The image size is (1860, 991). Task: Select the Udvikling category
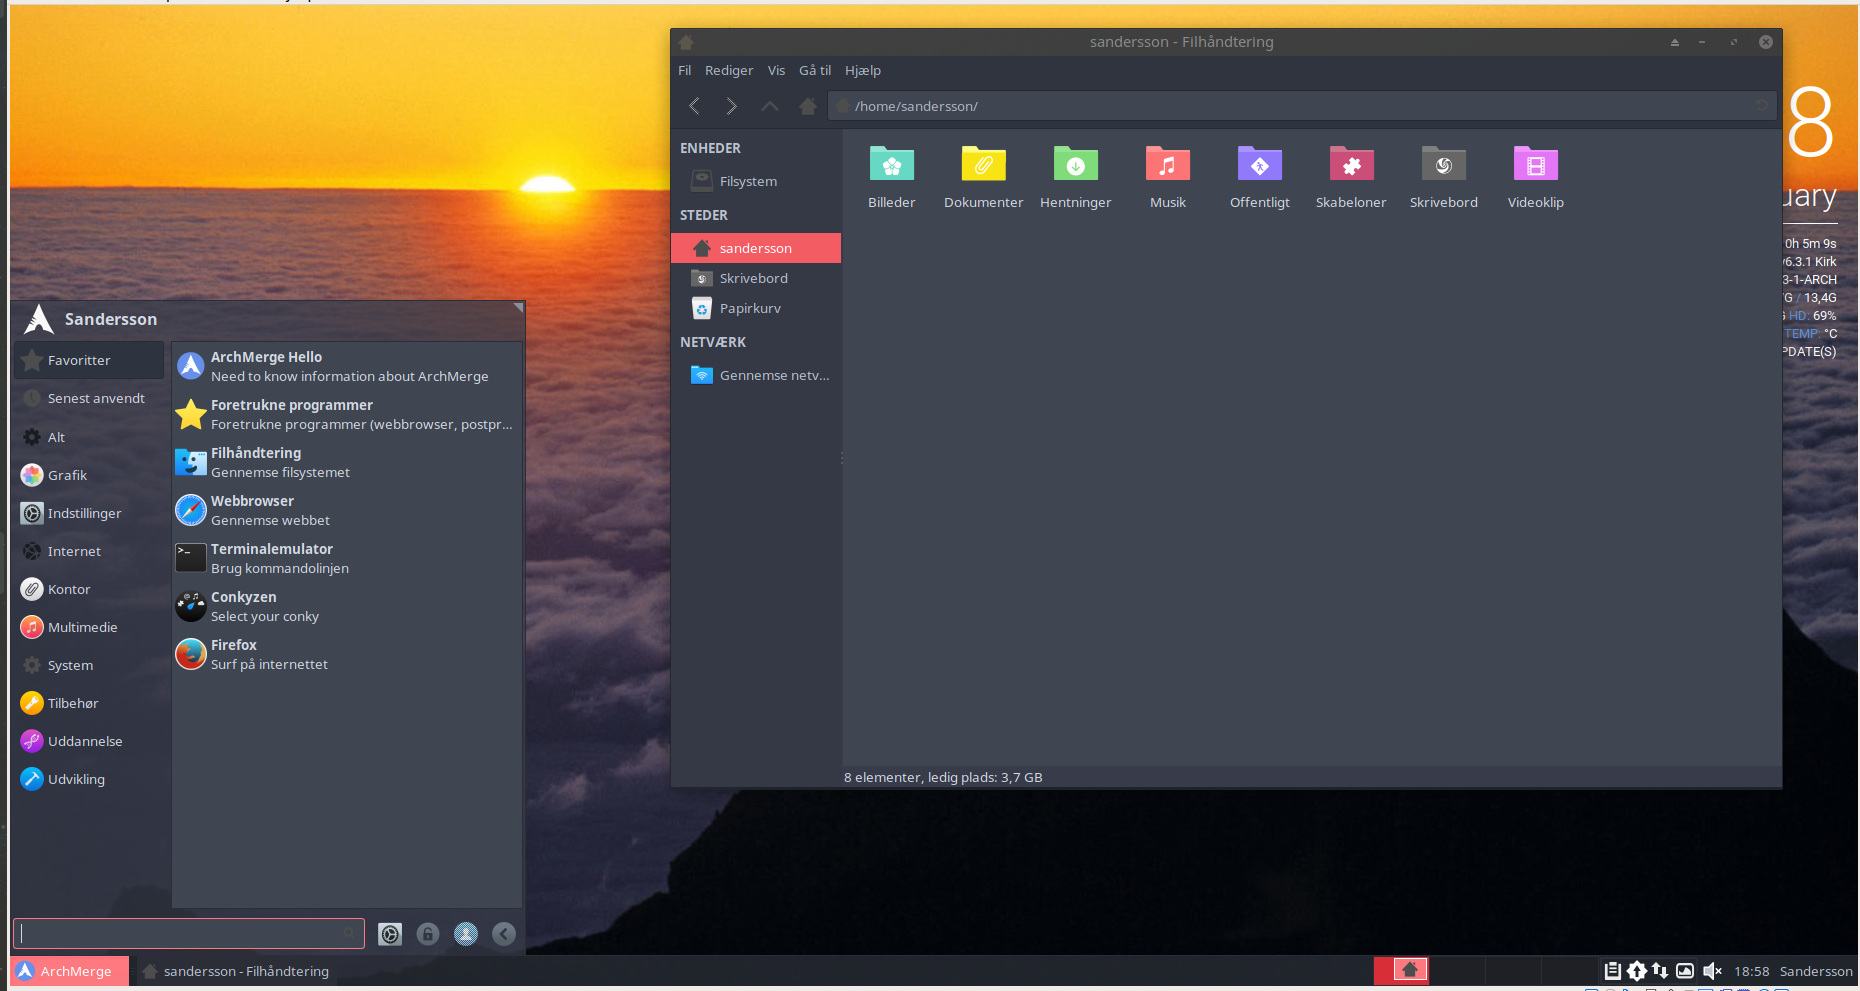[89, 779]
